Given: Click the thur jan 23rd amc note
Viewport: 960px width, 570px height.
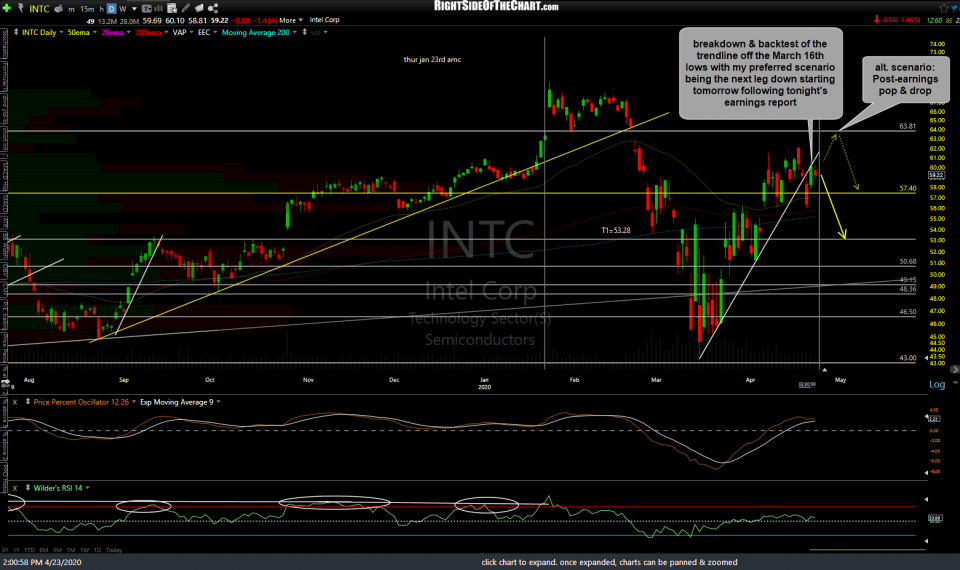Looking at the screenshot, I should [x=432, y=59].
